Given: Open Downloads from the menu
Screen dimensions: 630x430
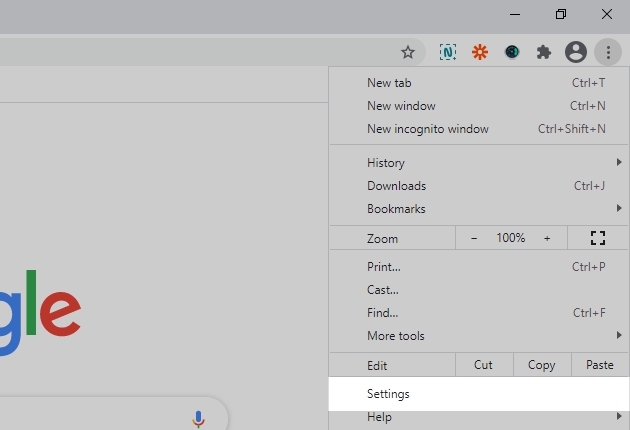Looking at the screenshot, I should coord(397,186).
